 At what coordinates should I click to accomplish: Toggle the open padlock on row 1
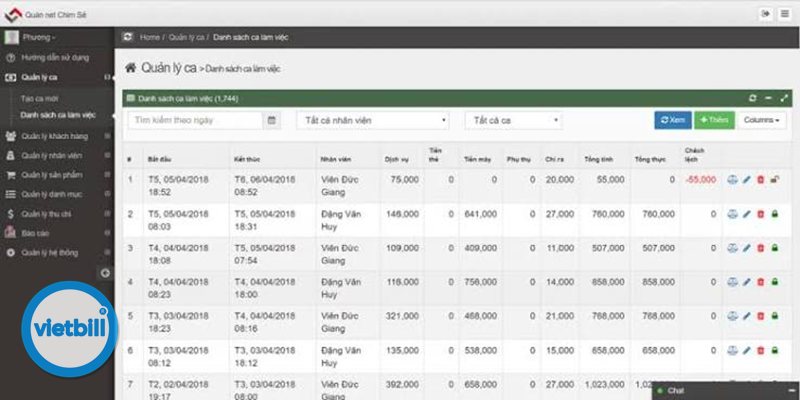[774, 180]
